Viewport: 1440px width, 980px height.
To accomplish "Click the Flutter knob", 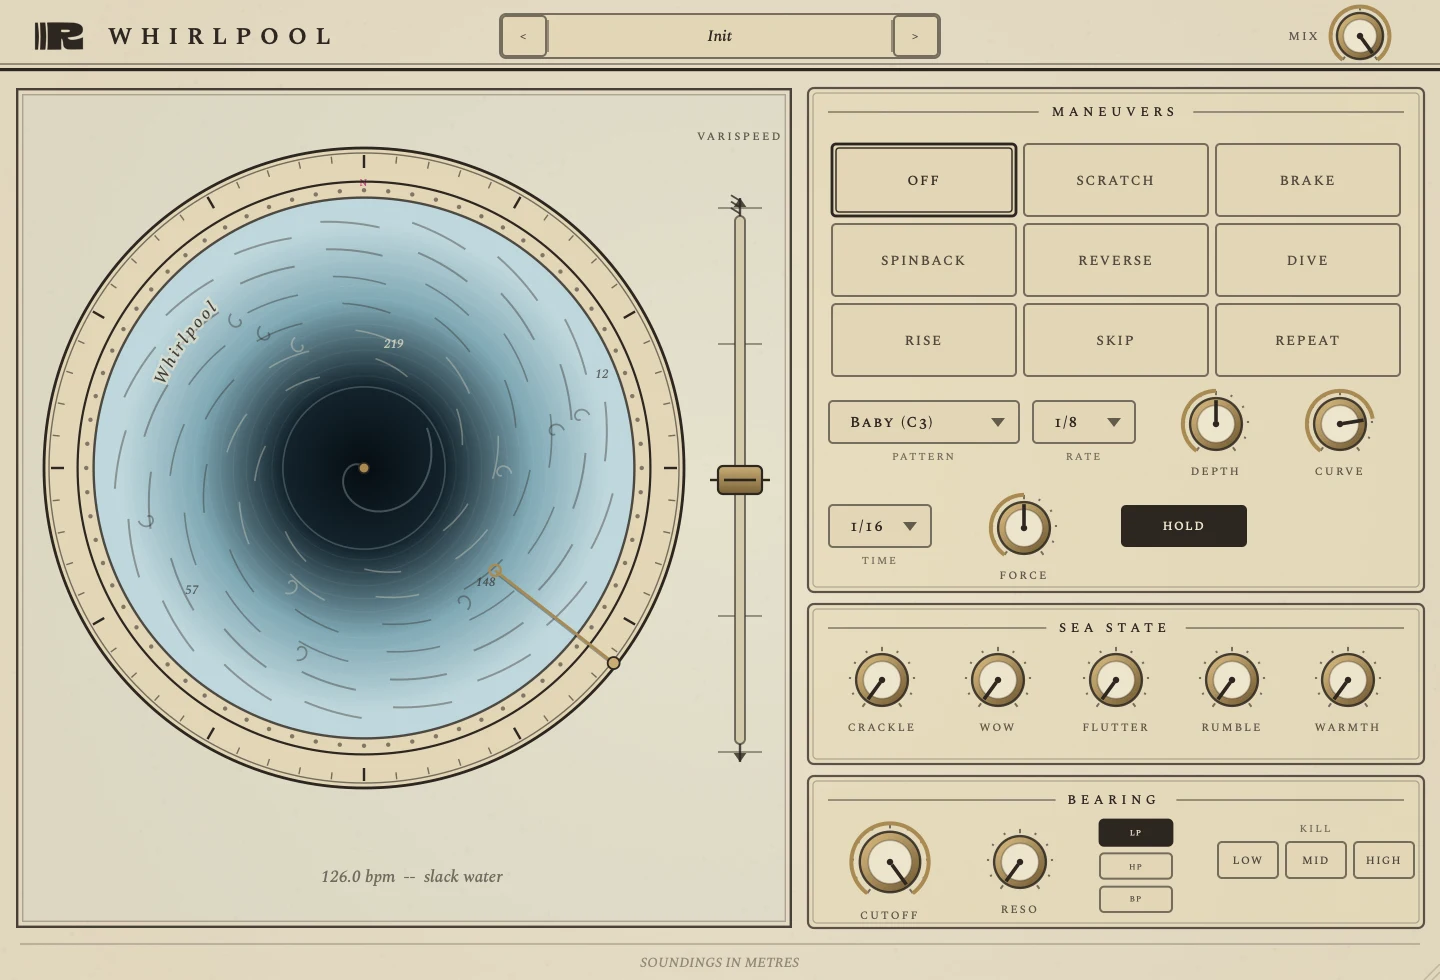I will 1116,680.
